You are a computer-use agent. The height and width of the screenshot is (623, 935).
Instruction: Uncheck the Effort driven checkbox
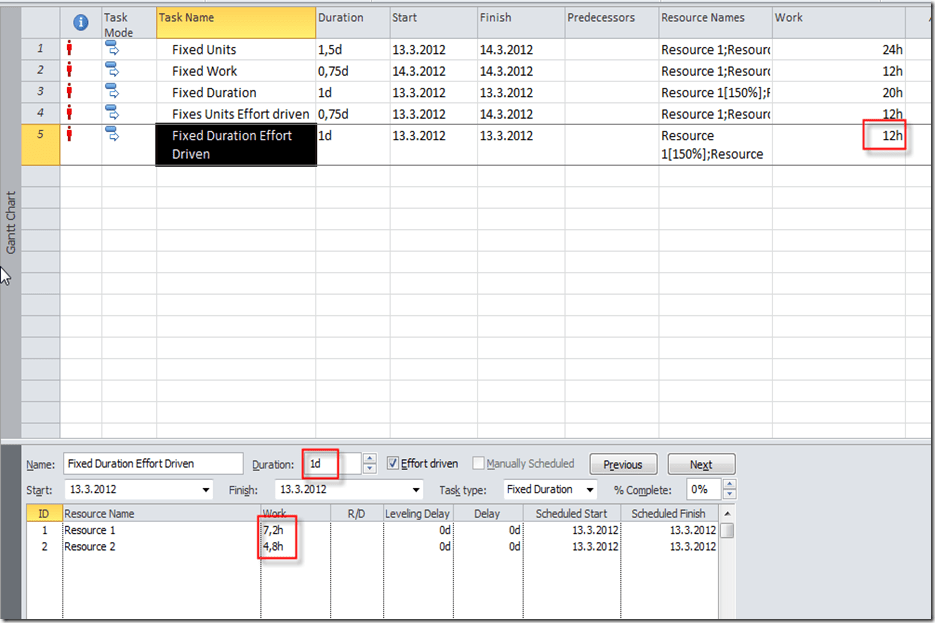[x=393, y=464]
